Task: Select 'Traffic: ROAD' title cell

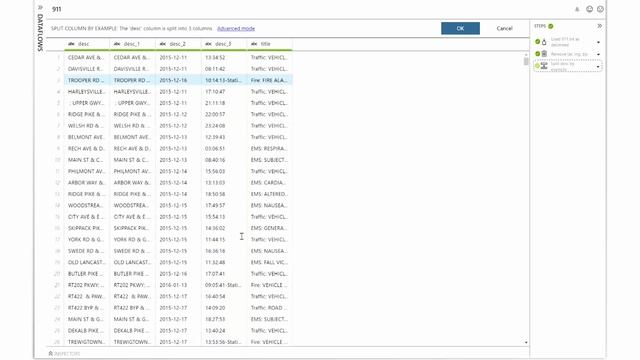Action: coord(269,308)
